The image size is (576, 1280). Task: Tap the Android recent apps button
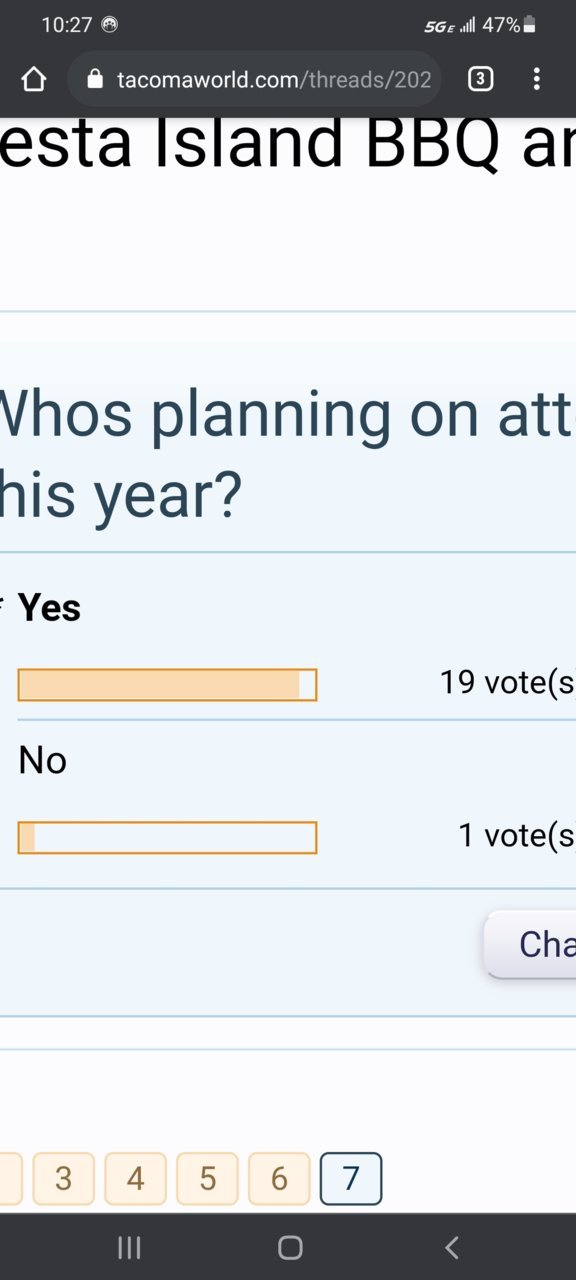point(129,1247)
